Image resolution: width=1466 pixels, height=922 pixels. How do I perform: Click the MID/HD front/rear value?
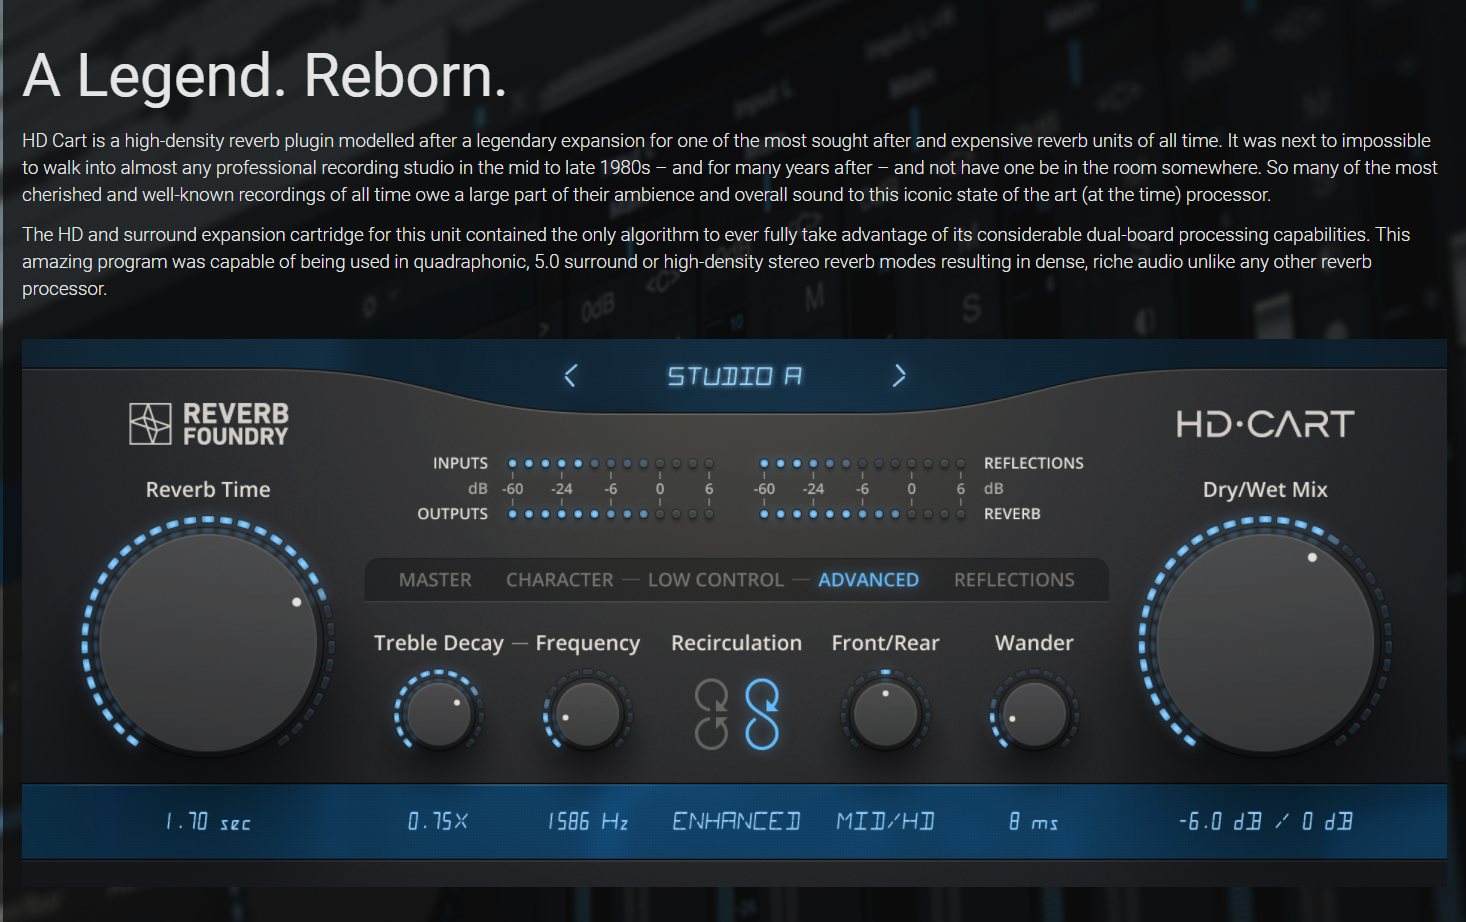click(885, 822)
